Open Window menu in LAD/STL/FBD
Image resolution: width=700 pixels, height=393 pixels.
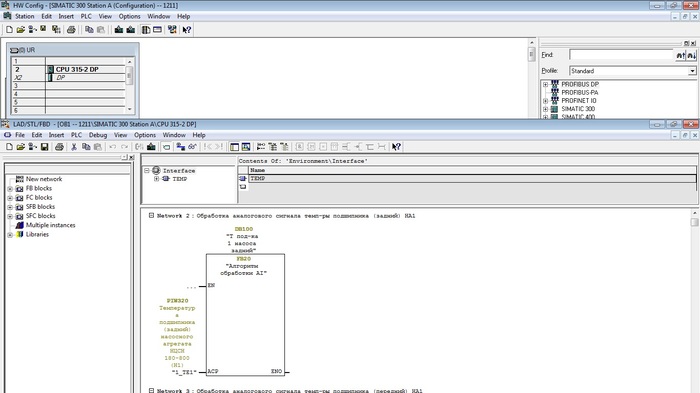click(x=174, y=135)
